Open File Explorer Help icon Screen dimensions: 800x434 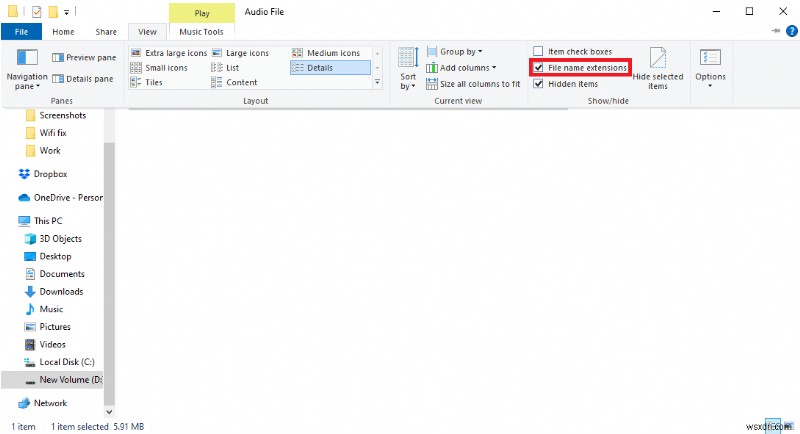791,32
